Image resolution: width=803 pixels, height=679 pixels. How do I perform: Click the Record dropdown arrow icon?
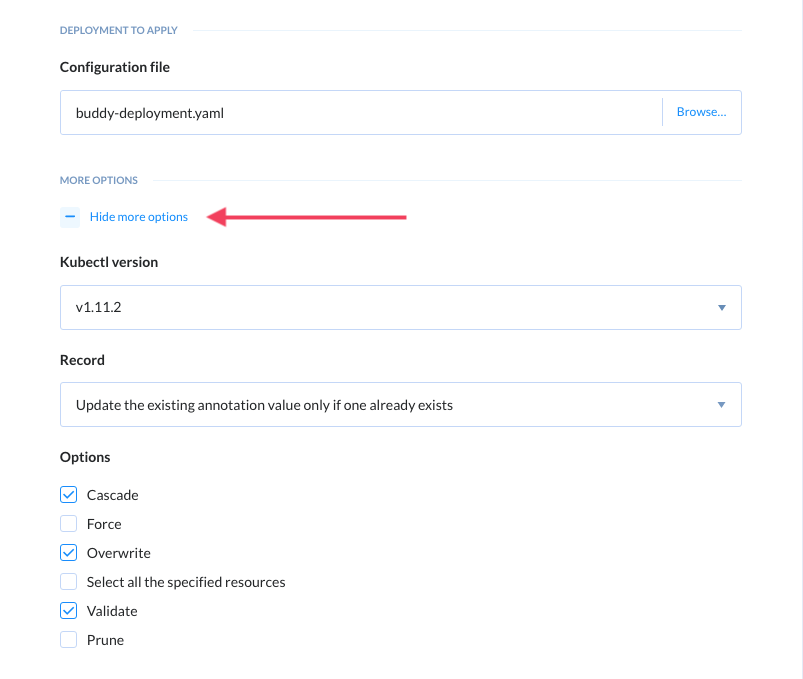click(722, 405)
